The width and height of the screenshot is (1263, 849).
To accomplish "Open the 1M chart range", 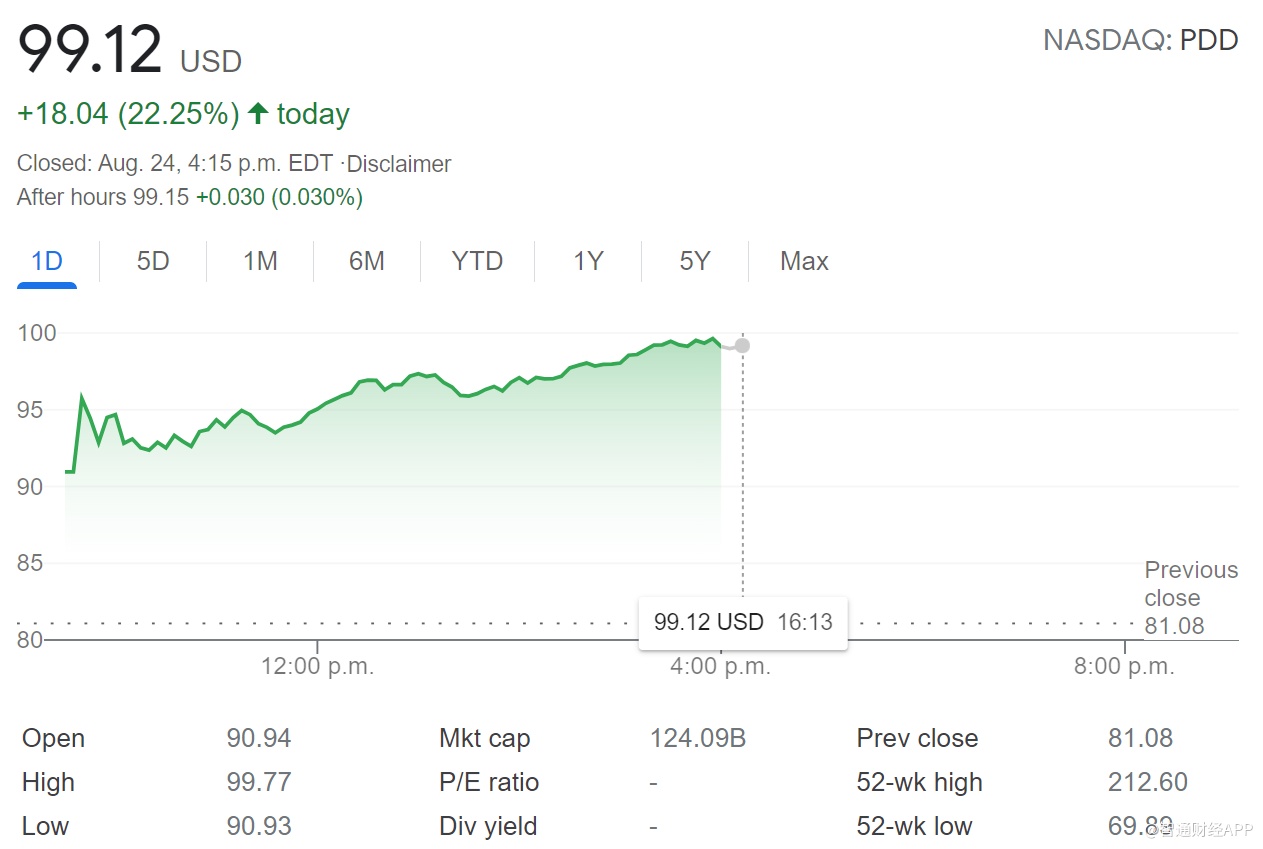I will [260, 262].
